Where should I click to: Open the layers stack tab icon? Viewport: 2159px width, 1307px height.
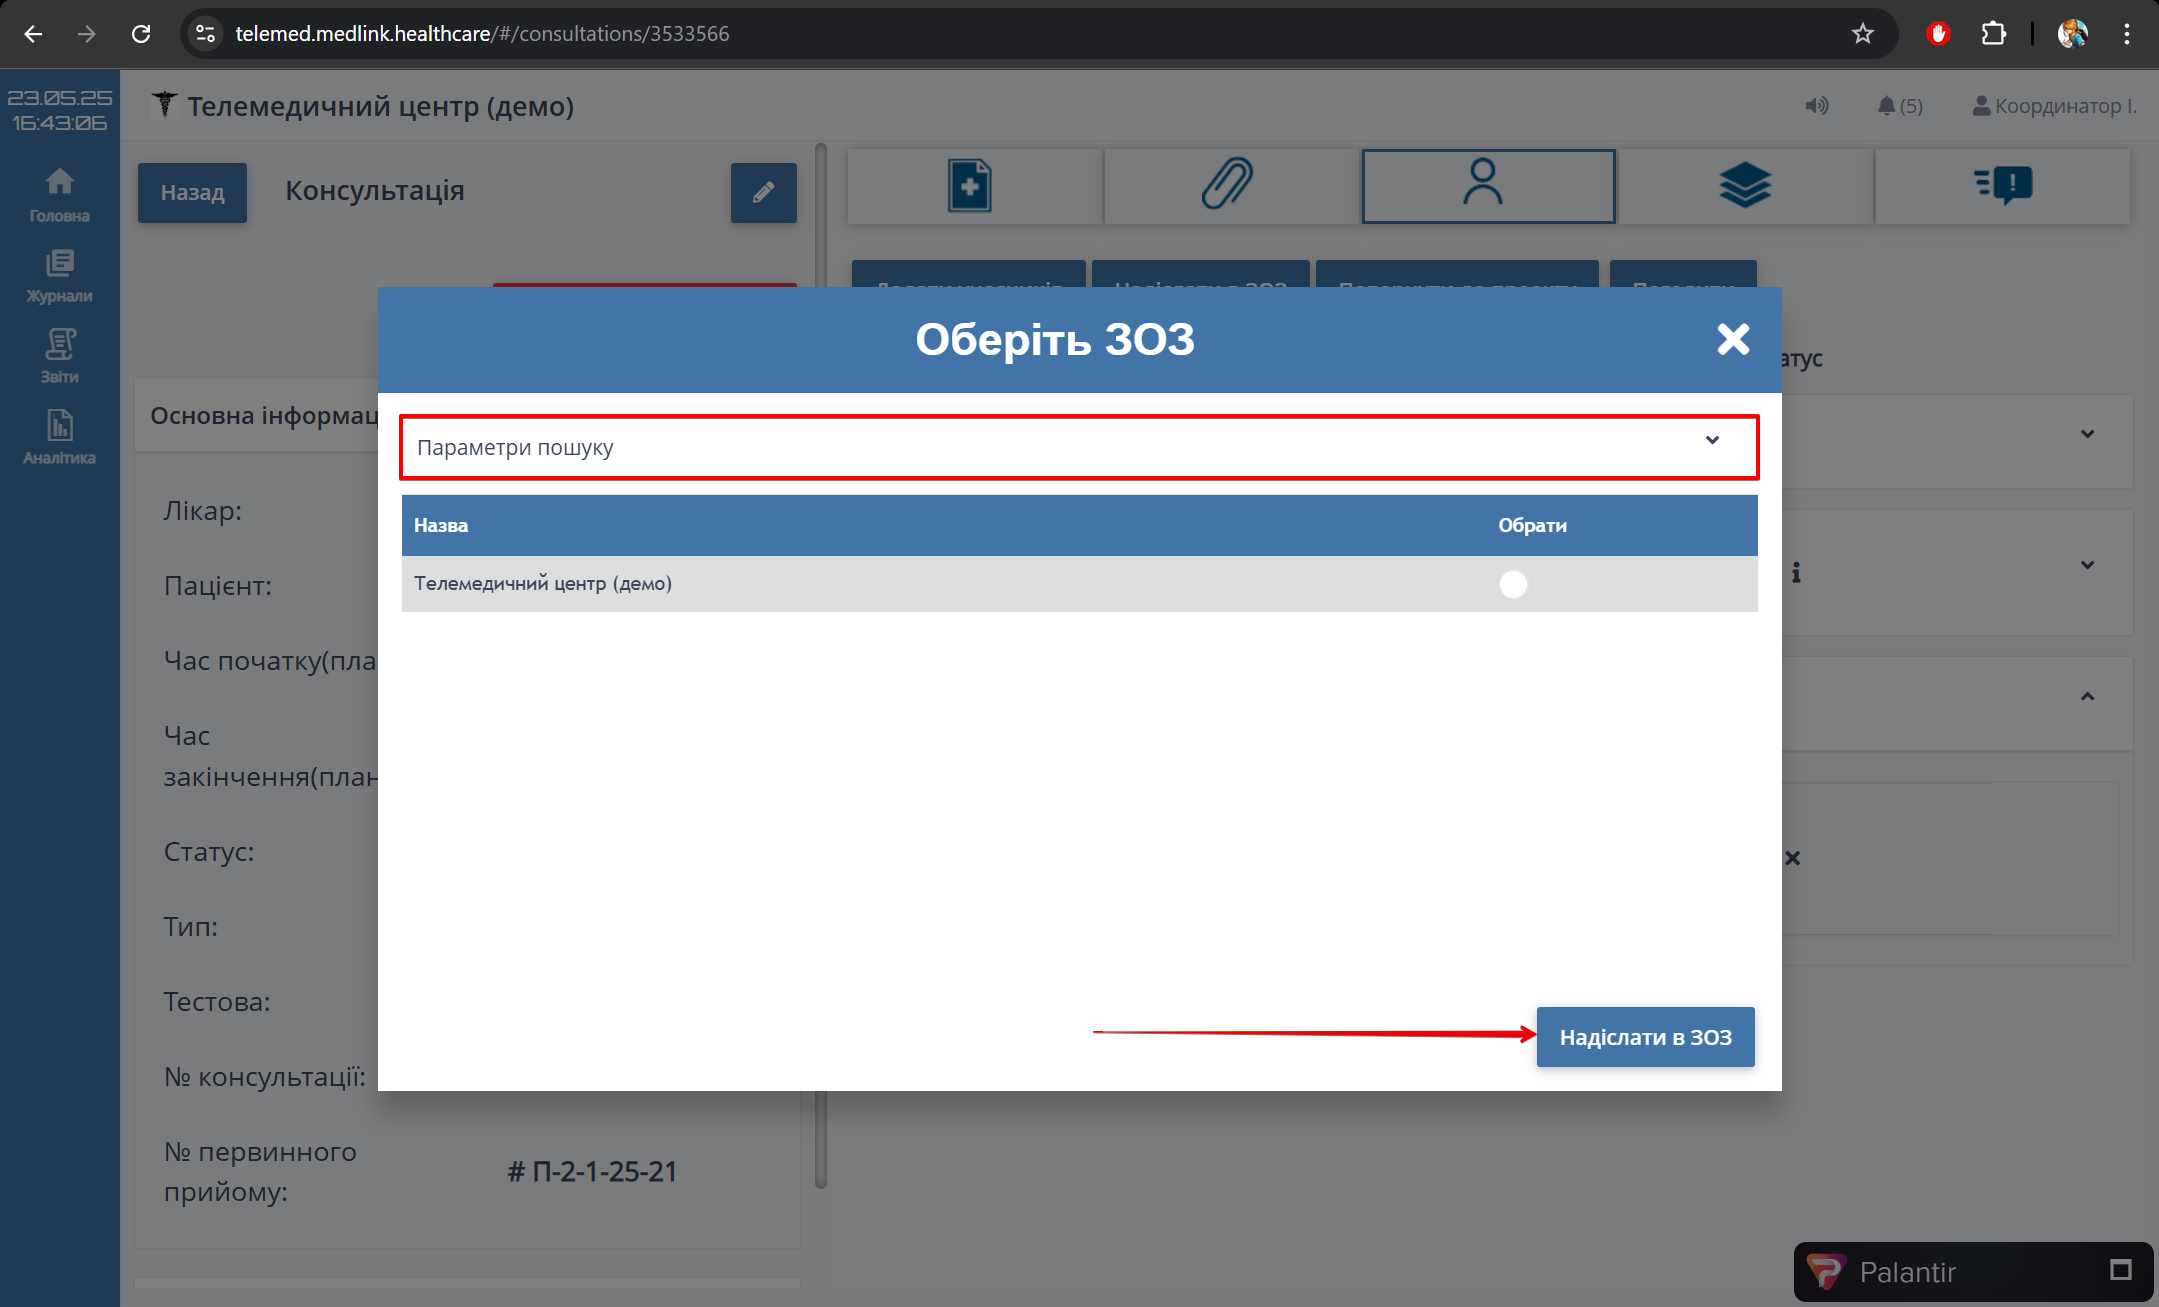click(x=1744, y=186)
